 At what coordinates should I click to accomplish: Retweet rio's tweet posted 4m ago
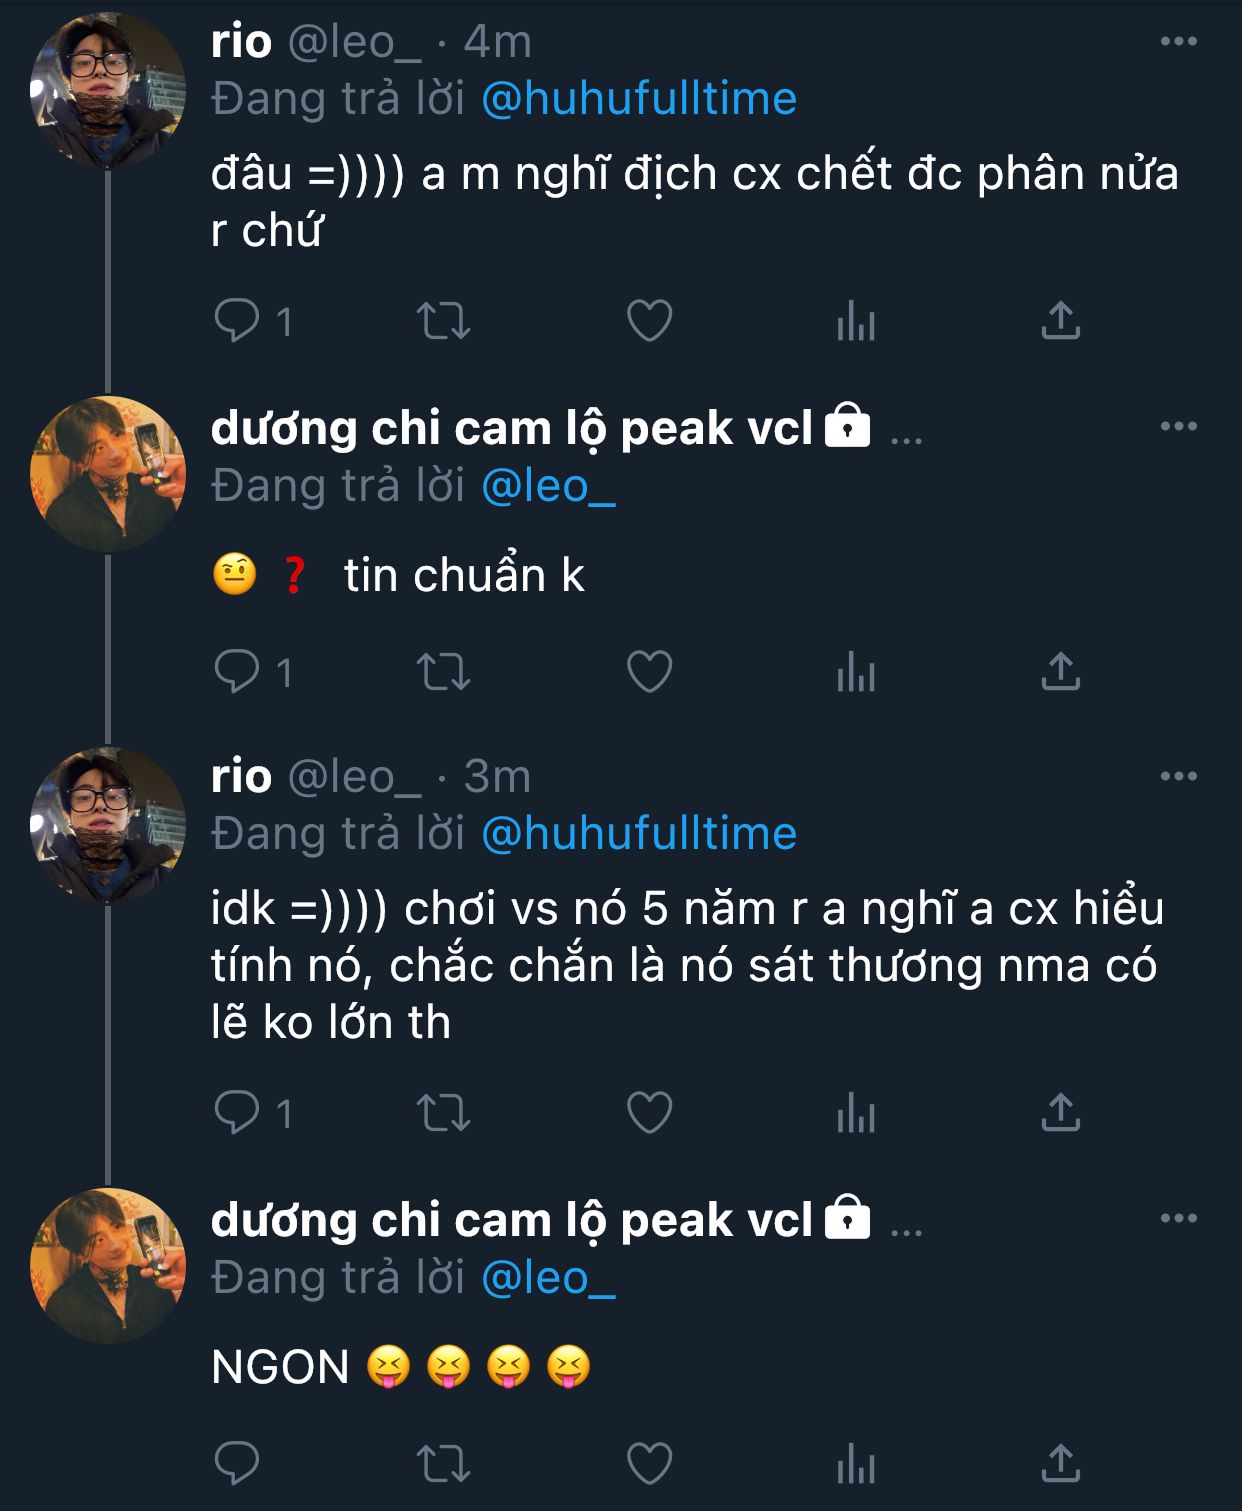443,321
